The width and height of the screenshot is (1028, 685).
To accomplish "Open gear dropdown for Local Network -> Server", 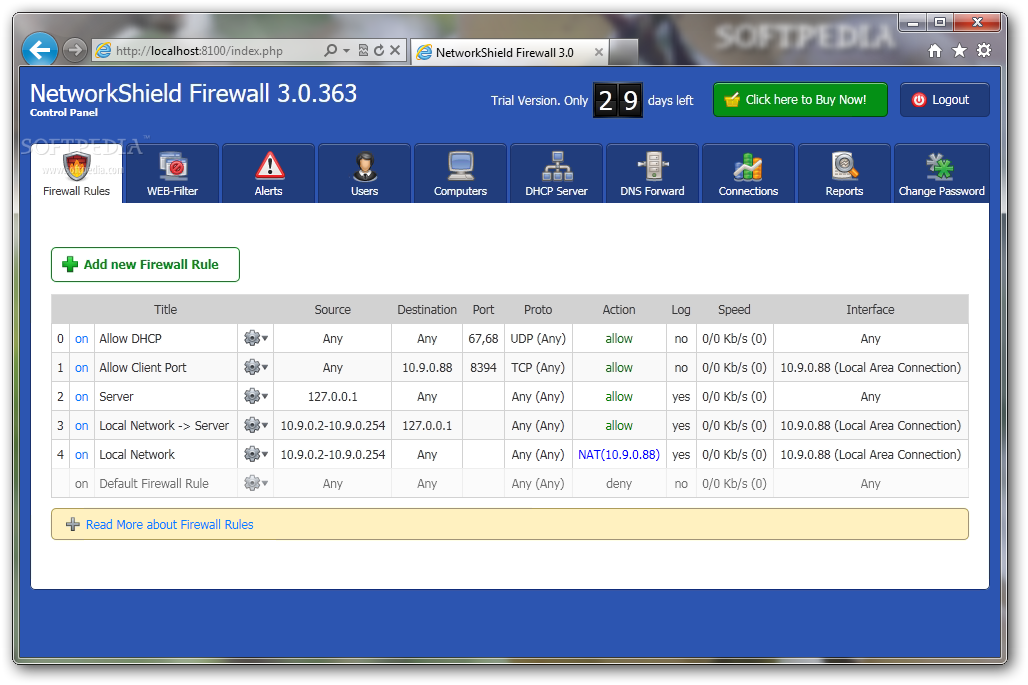I will pos(256,425).
